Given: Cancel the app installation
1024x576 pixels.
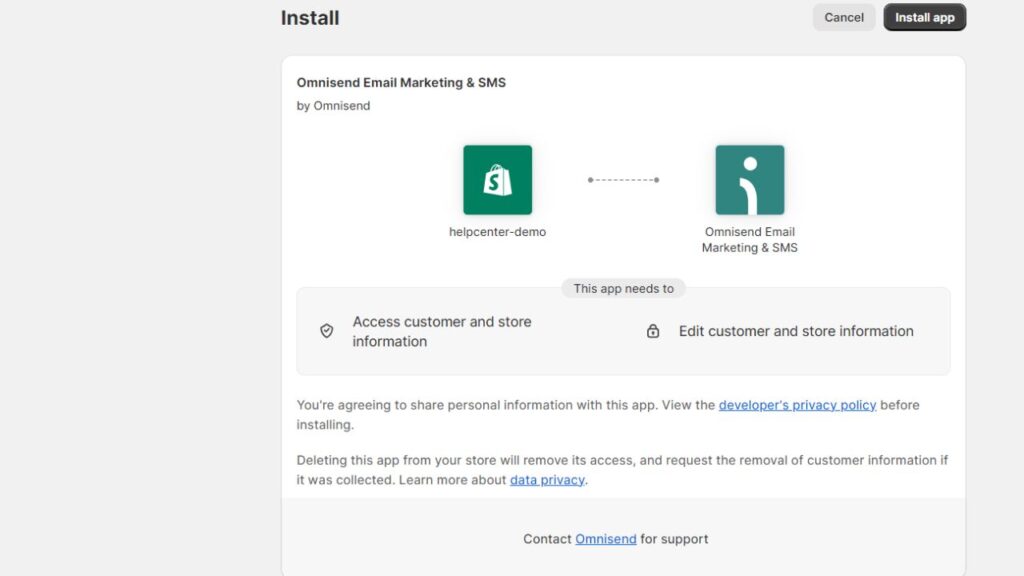Looking at the screenshot, I should pyautogui.click(x=844, y=18).
